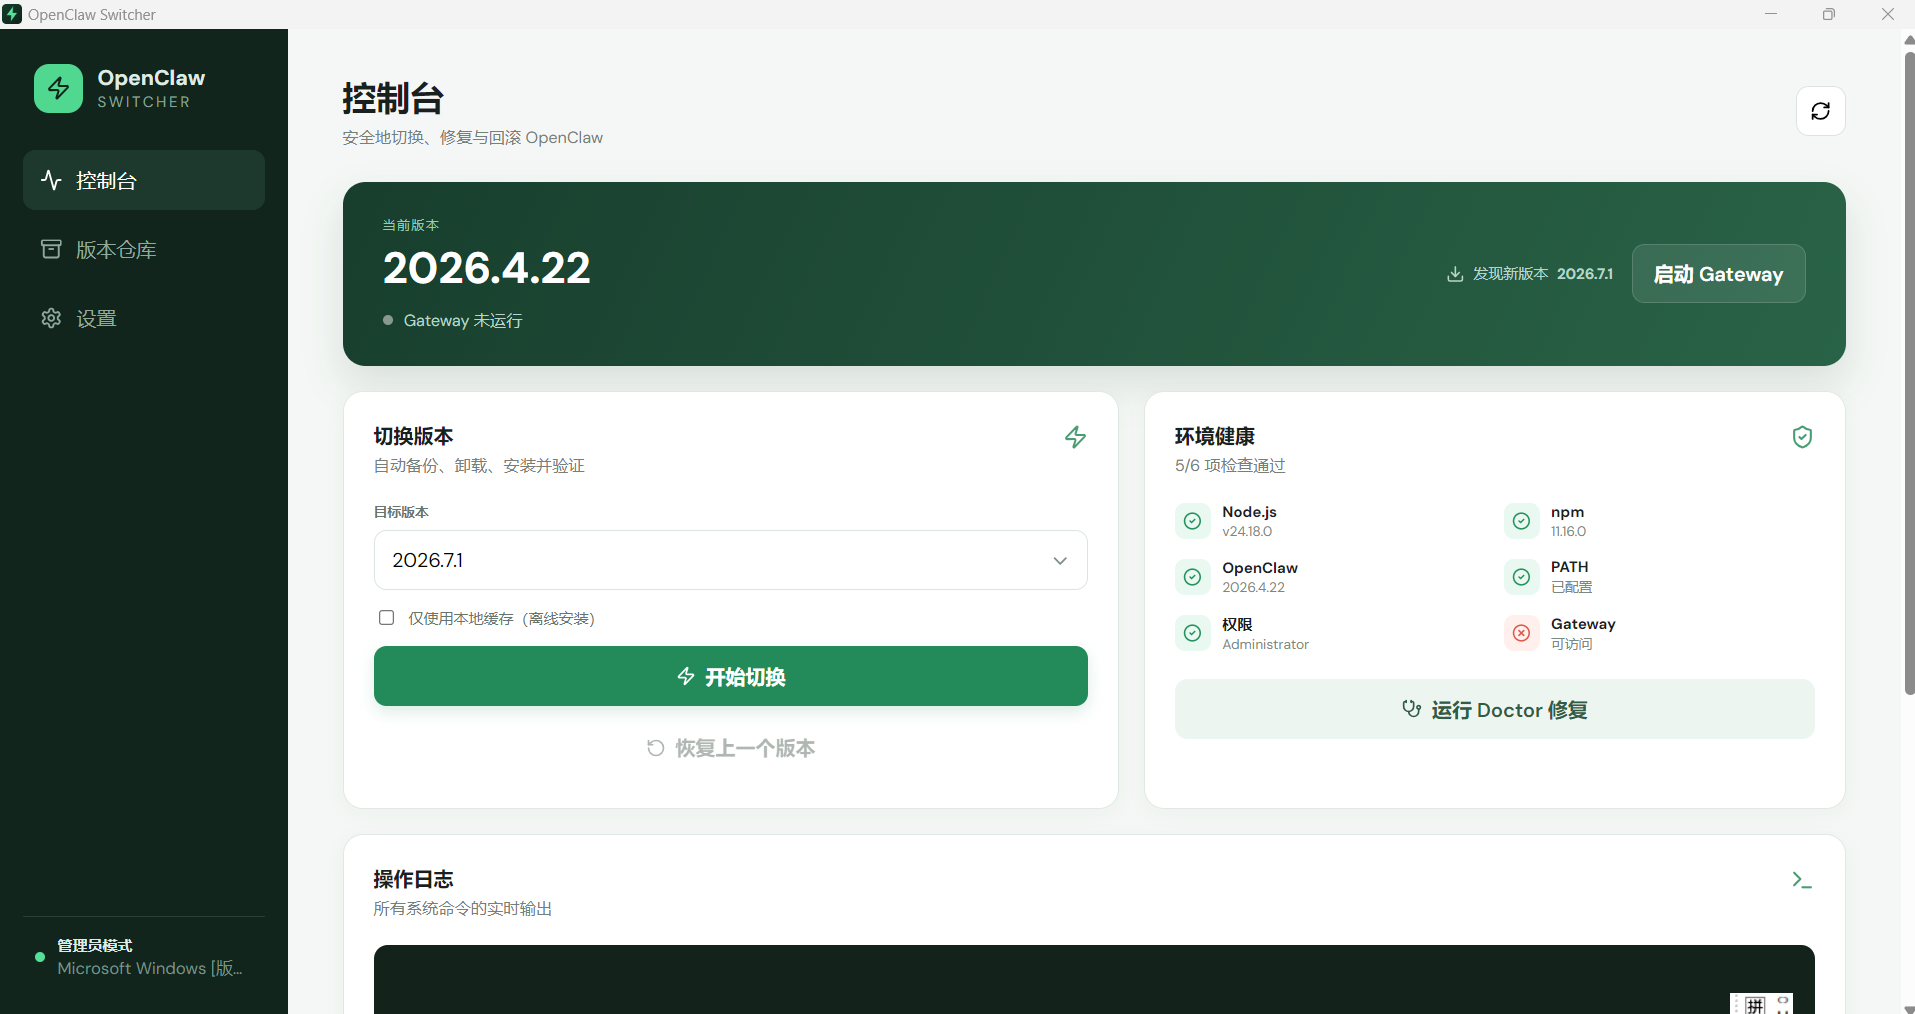
Task: Click the 恢复上一个版本 button
Action: pyautogui.click(x=731, y=748)
